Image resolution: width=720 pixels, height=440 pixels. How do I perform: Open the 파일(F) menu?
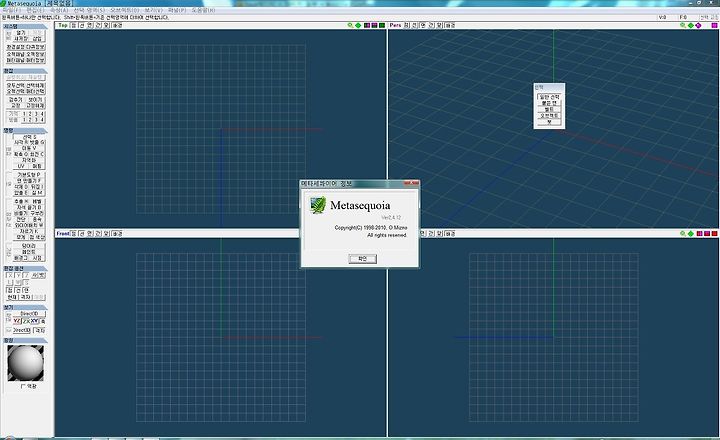click(x=11, y=10)
